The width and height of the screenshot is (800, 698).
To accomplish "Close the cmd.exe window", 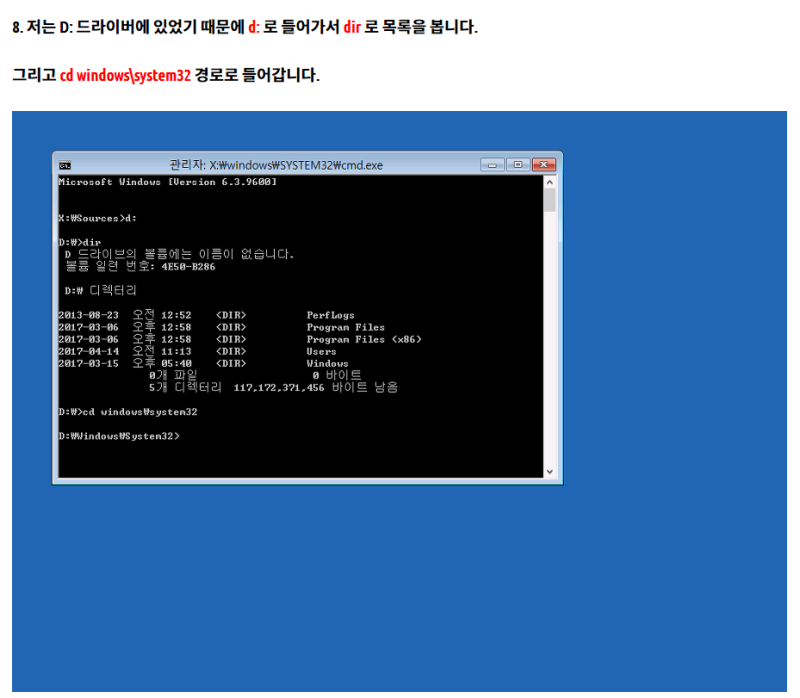I will click(543, 164).
